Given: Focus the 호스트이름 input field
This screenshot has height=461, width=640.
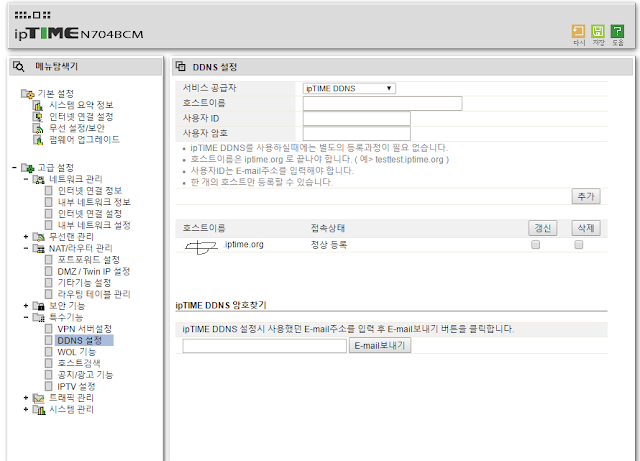Looking at the screenshot, I should coord(382,103).
